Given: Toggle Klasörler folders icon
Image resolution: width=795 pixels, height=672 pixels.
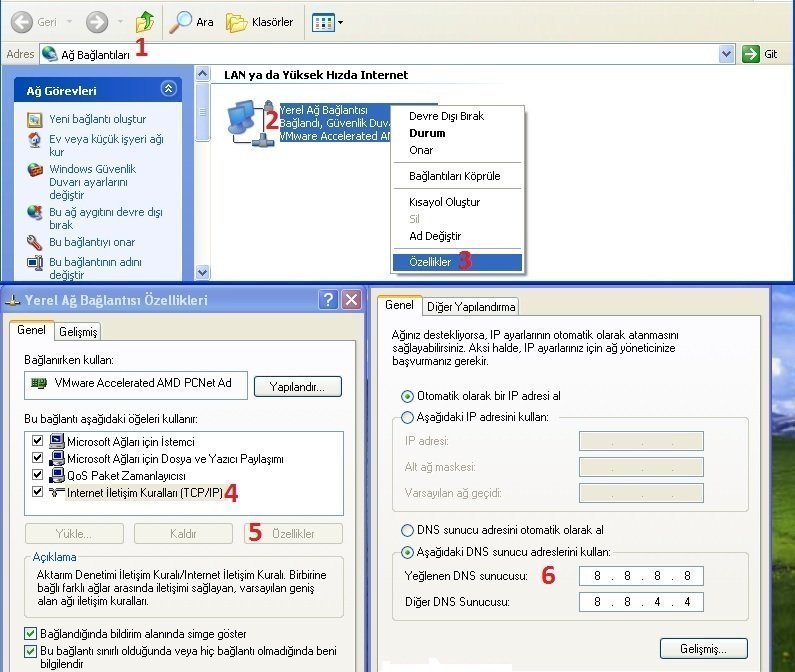Looking at the screenshot, I should point(236,22).
